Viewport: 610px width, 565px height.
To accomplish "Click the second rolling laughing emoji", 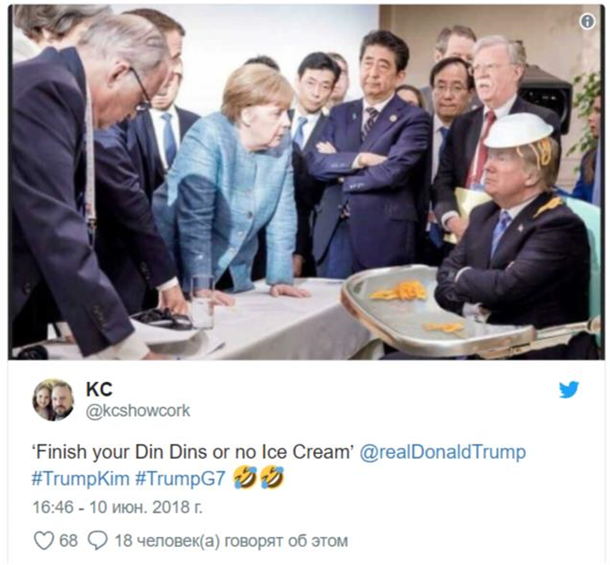I will click(271, 478).
